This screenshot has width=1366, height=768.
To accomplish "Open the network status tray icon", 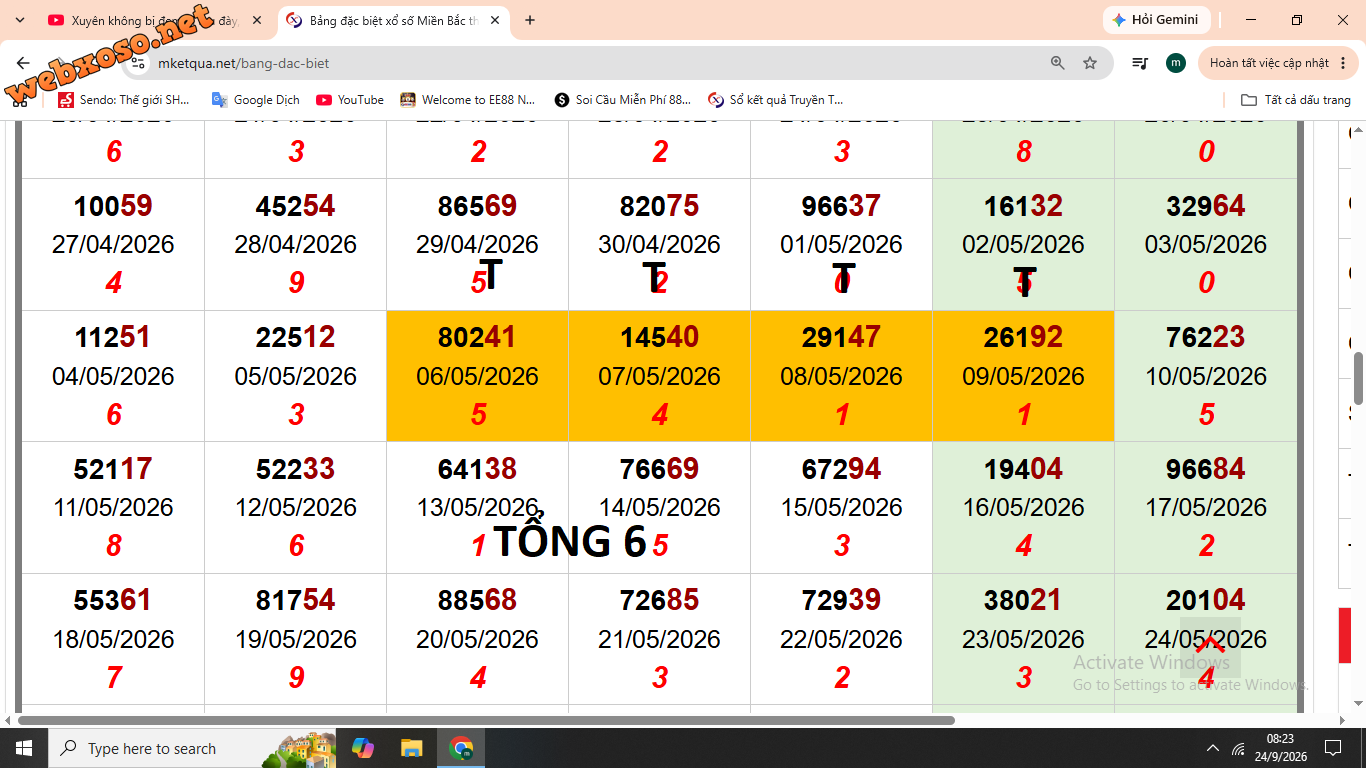I will click(x=1239, y=748).
